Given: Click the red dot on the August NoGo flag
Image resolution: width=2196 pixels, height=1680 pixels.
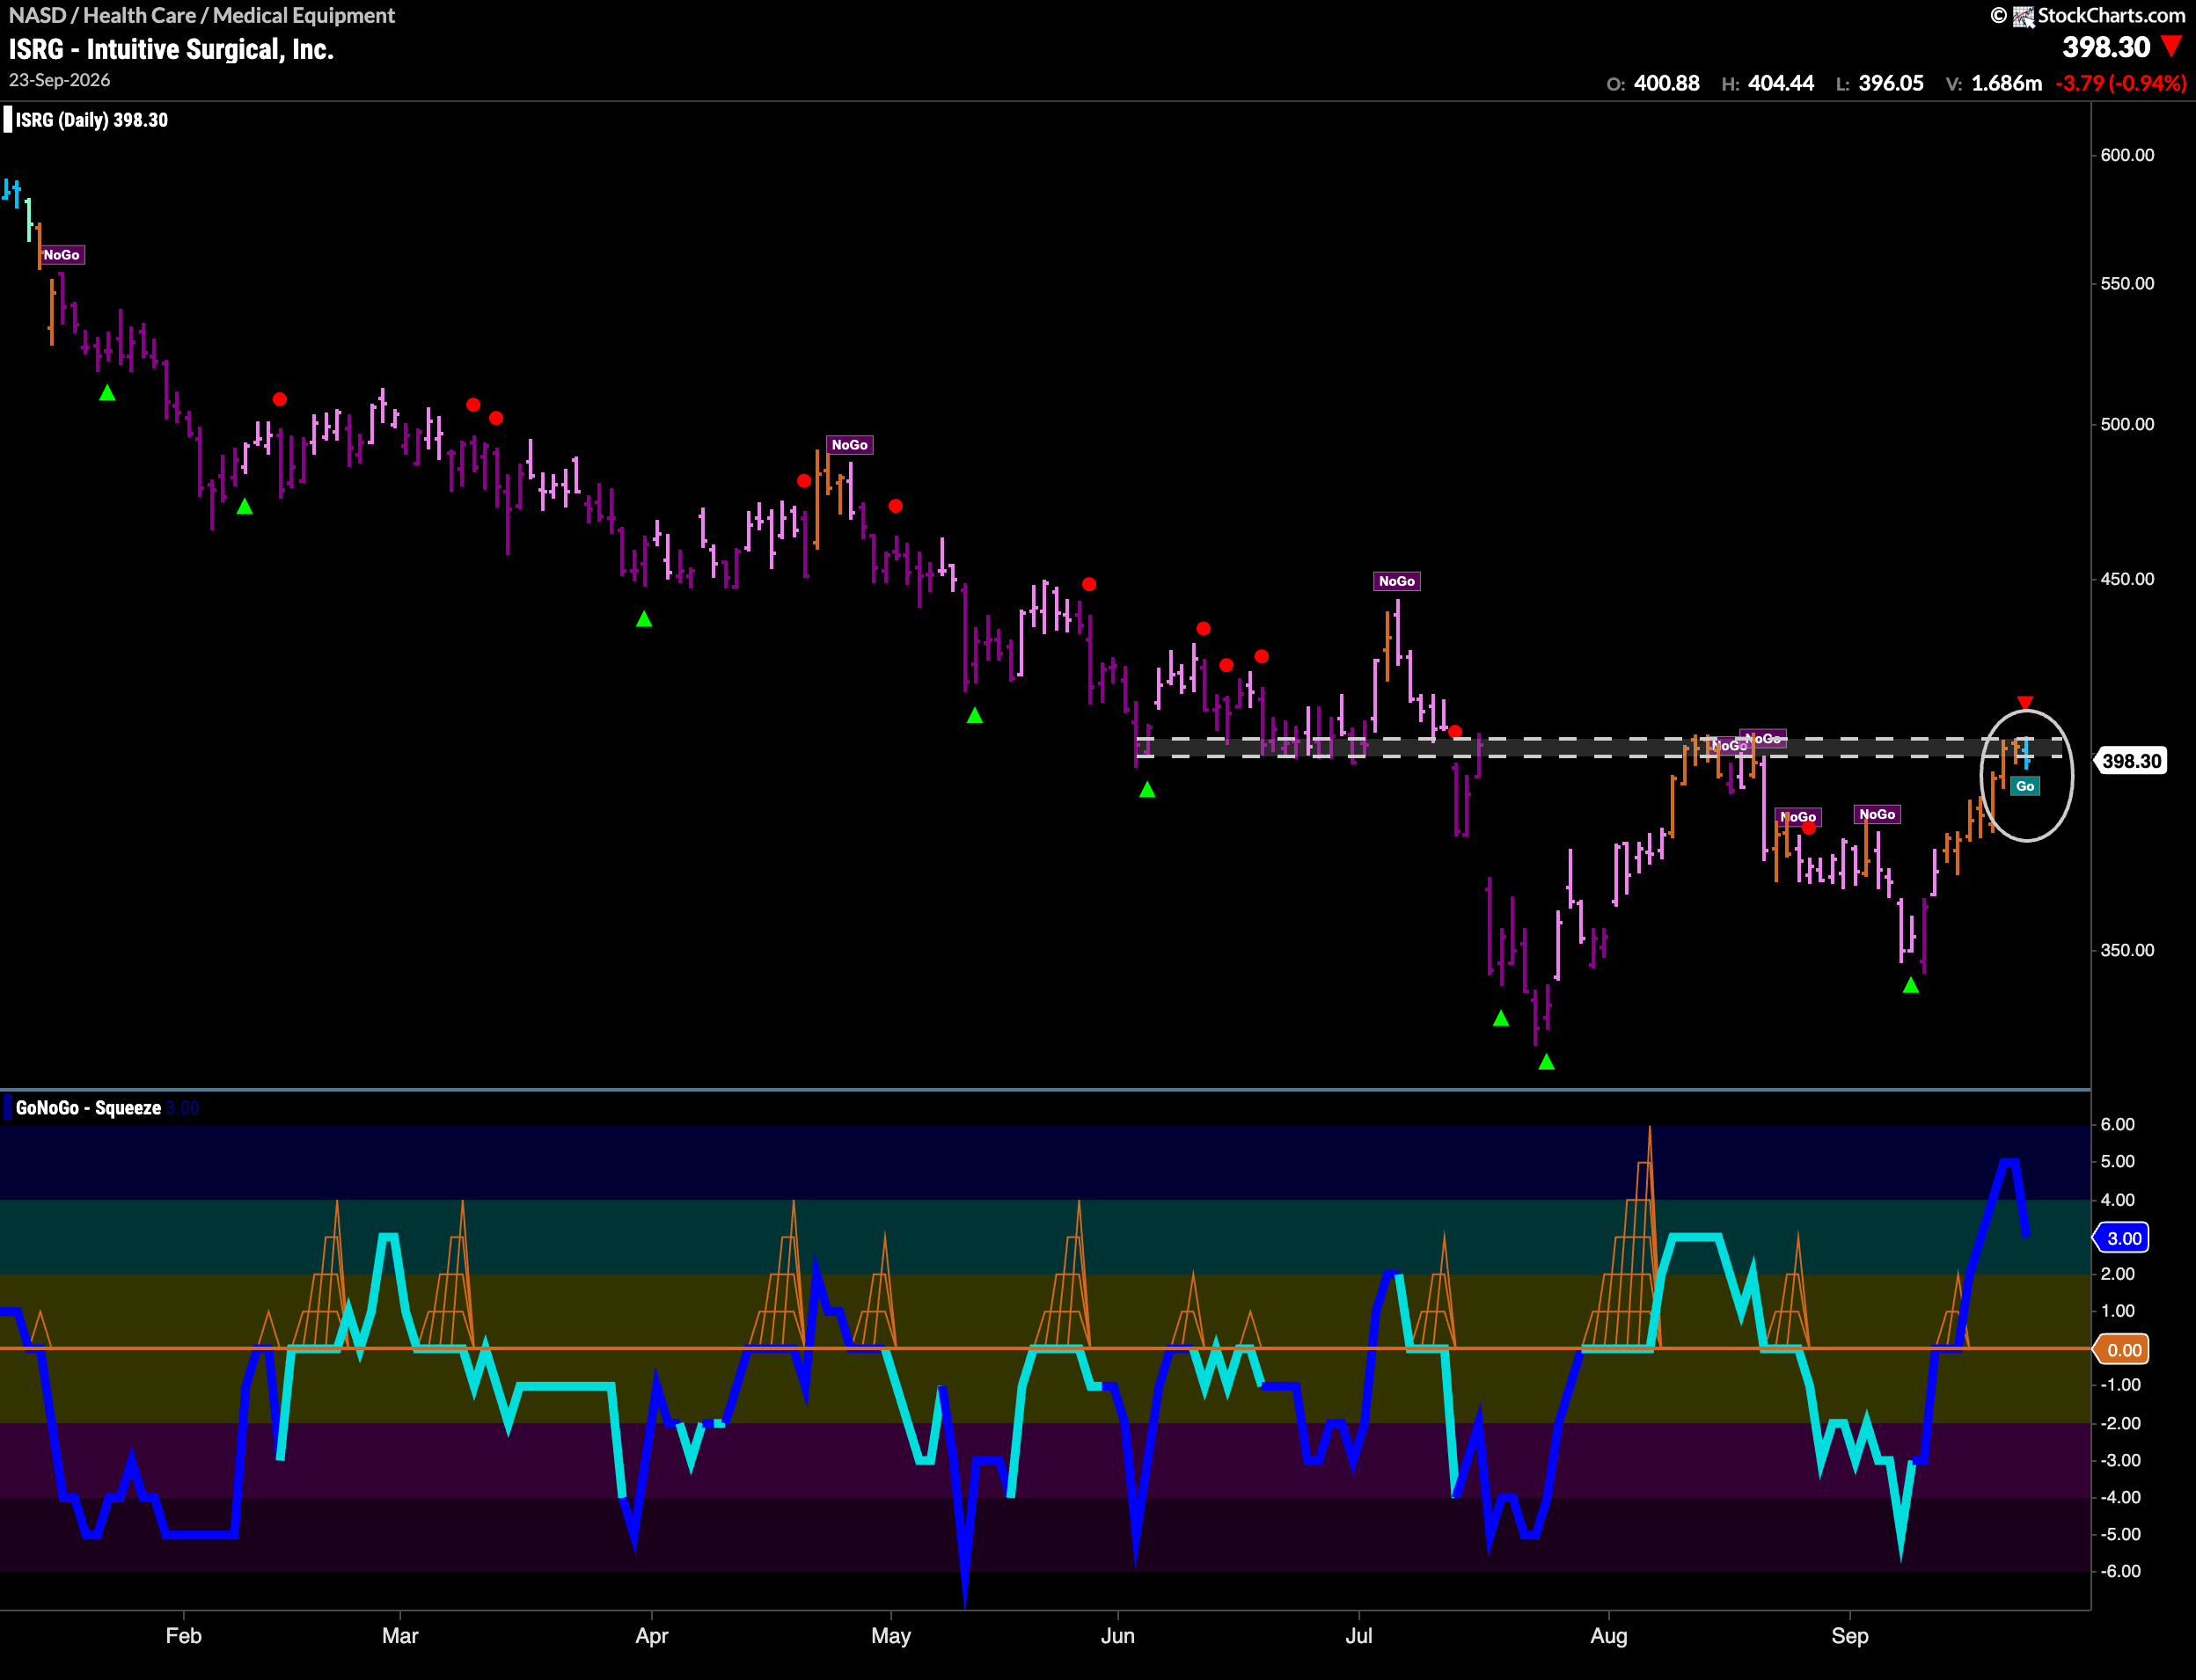Looking at the screenshot, I should [x=1809, y=828].
